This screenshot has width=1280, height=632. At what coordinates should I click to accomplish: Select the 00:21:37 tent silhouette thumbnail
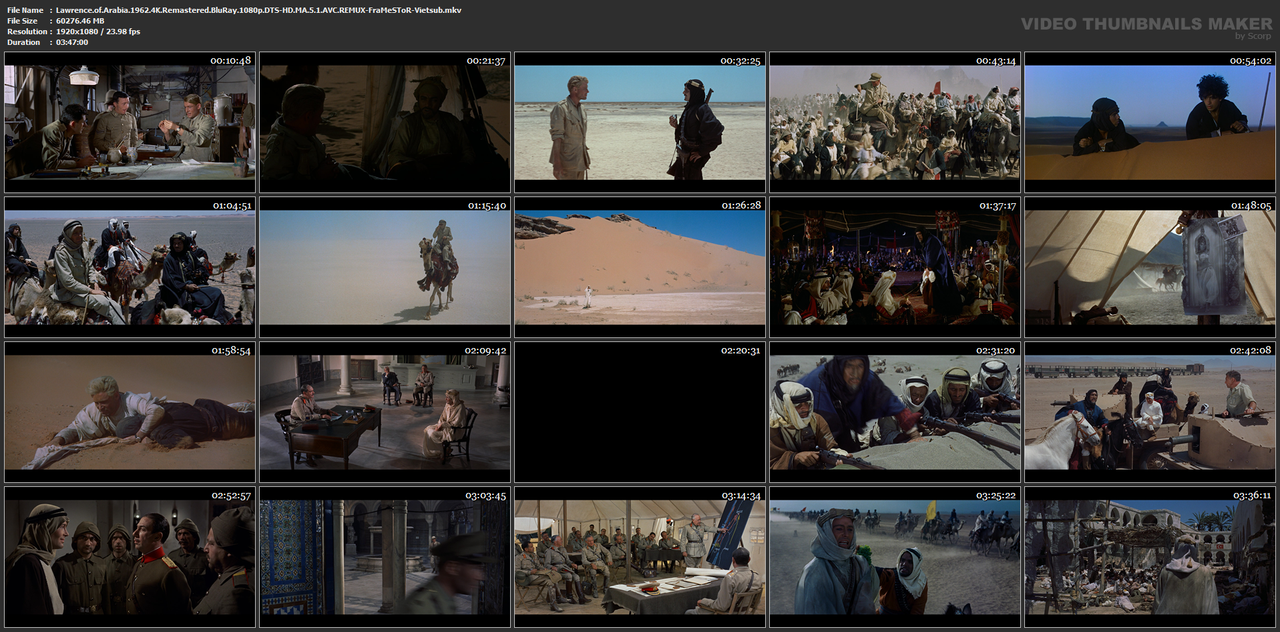(x=385, y=122)
